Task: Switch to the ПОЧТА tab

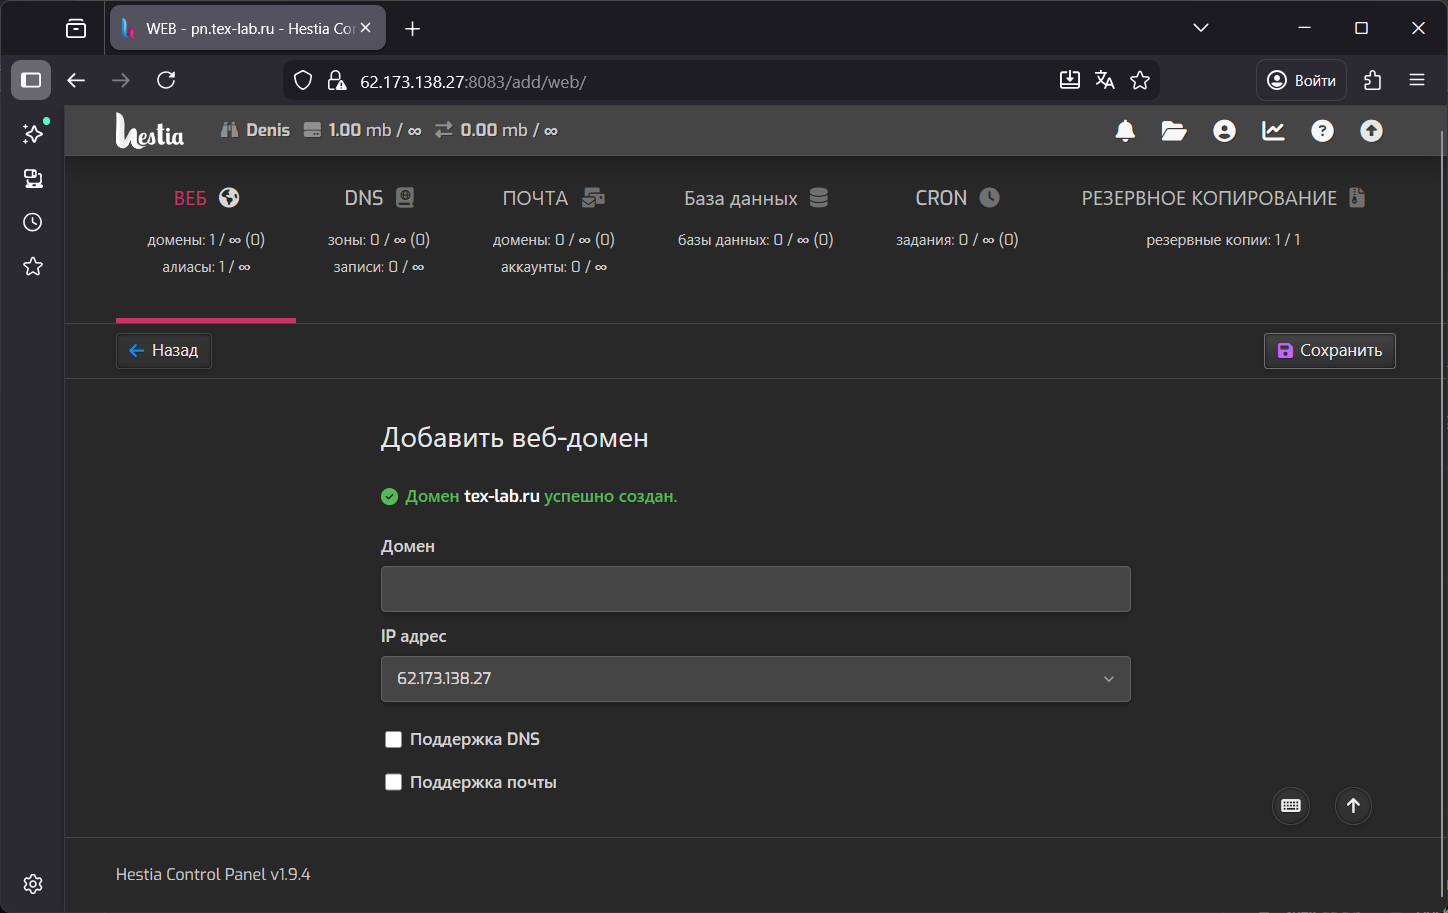Action: click(553, 199)
